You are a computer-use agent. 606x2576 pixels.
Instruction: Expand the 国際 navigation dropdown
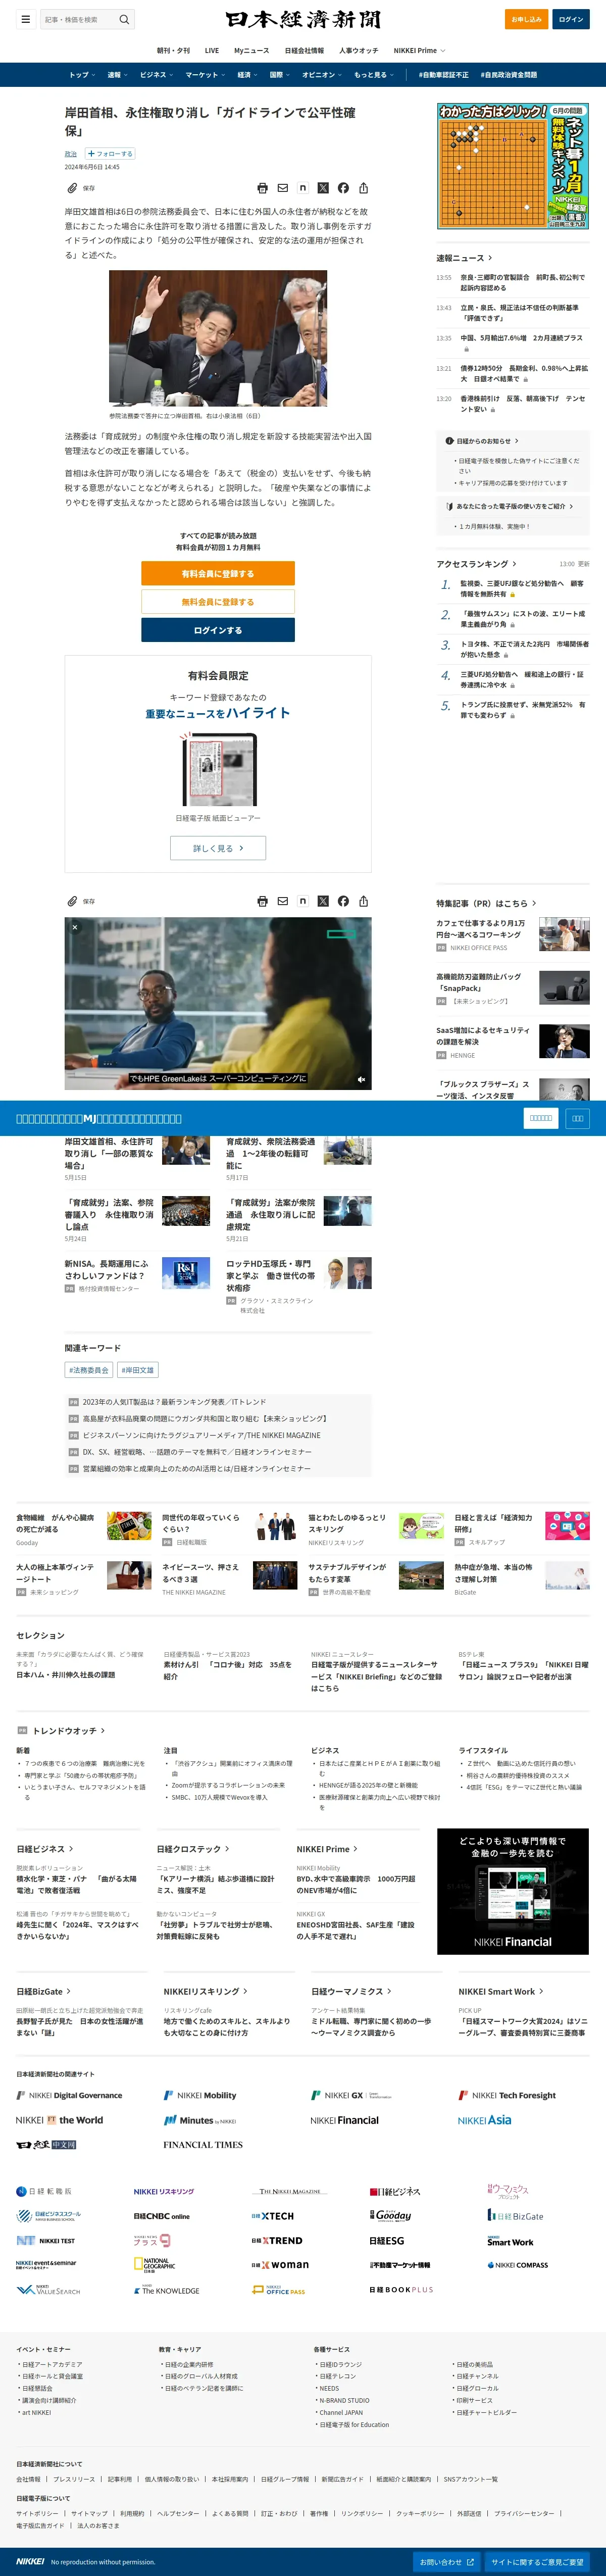pyautogui.click(x=279, y=75)
